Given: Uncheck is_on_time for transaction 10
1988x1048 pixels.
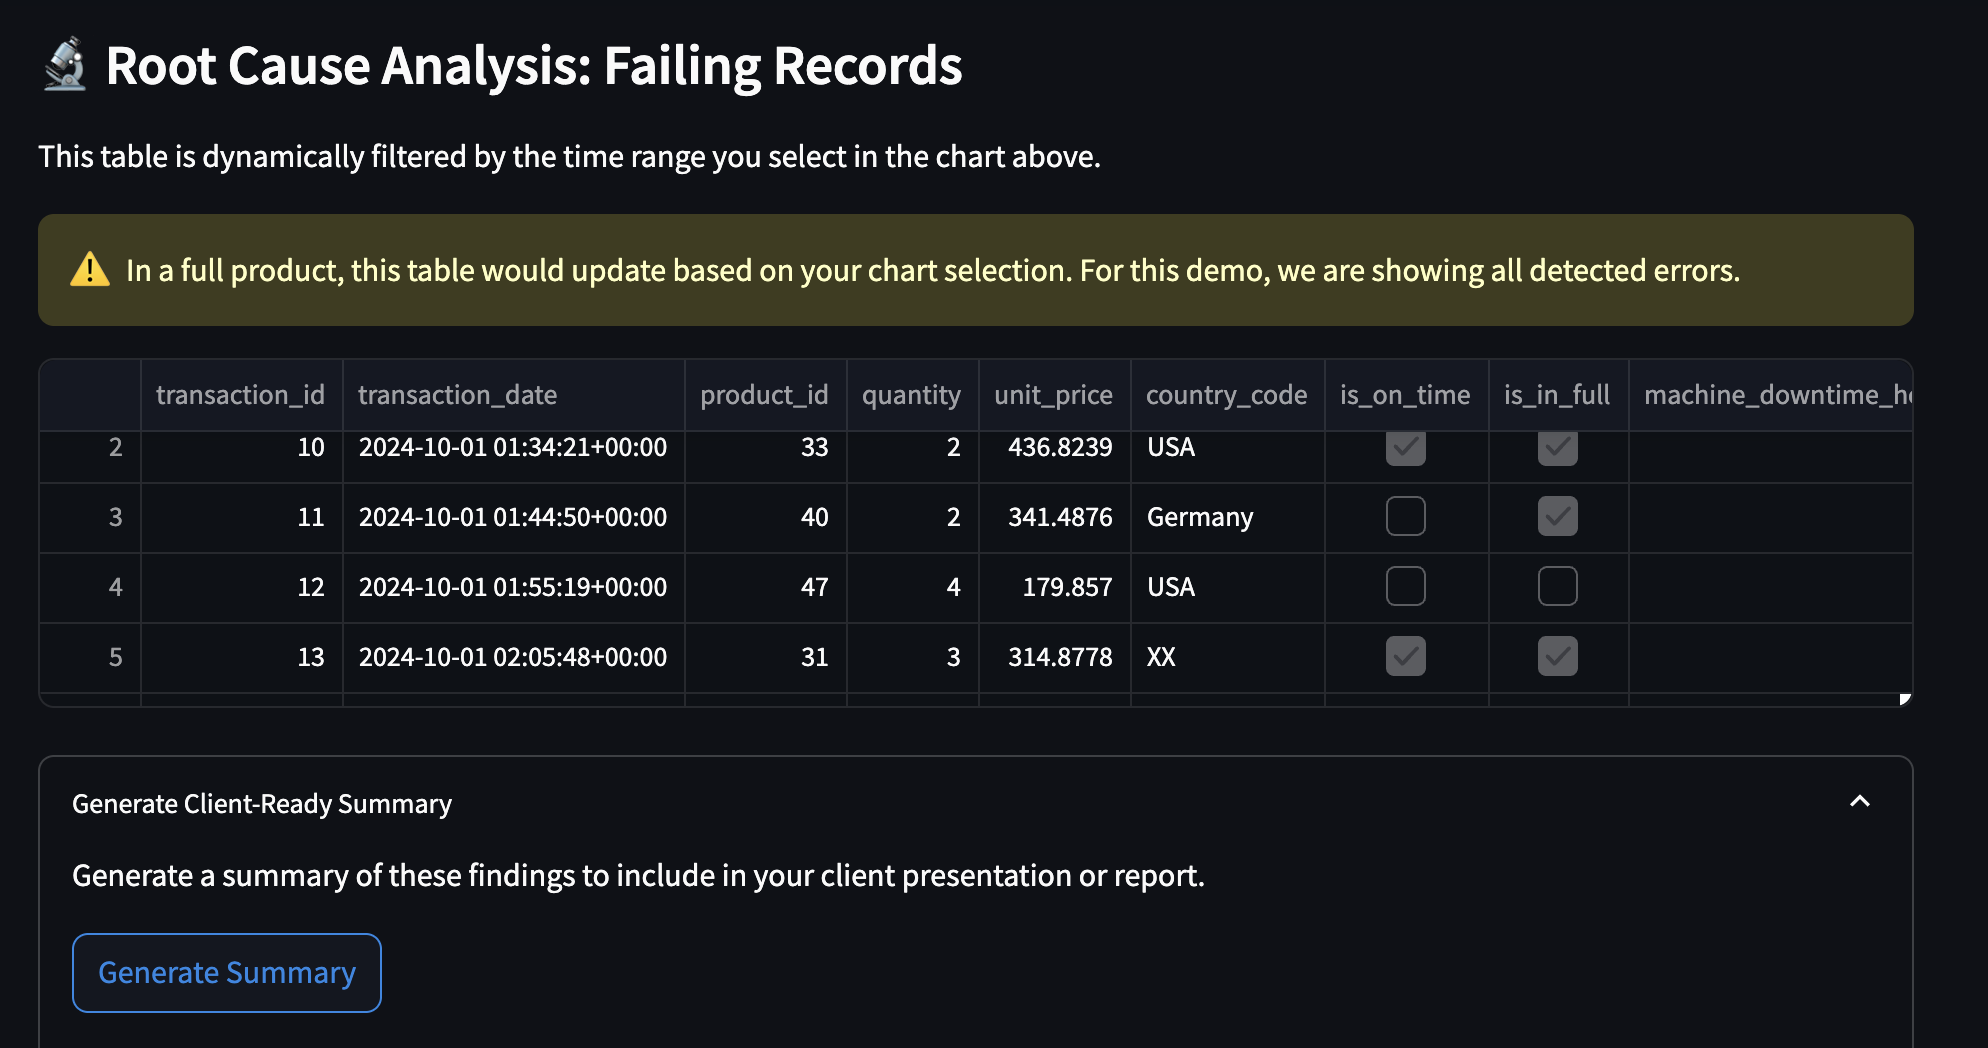Looking at the screenshot, I should pyautogui.click(x=1405, y=448).
